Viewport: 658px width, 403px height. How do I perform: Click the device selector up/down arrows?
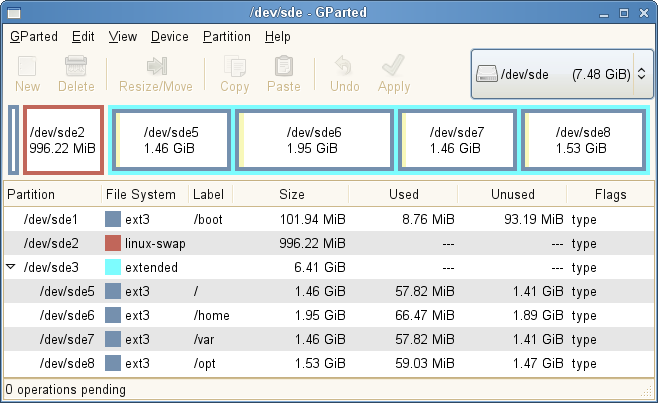tap(641, 74)
